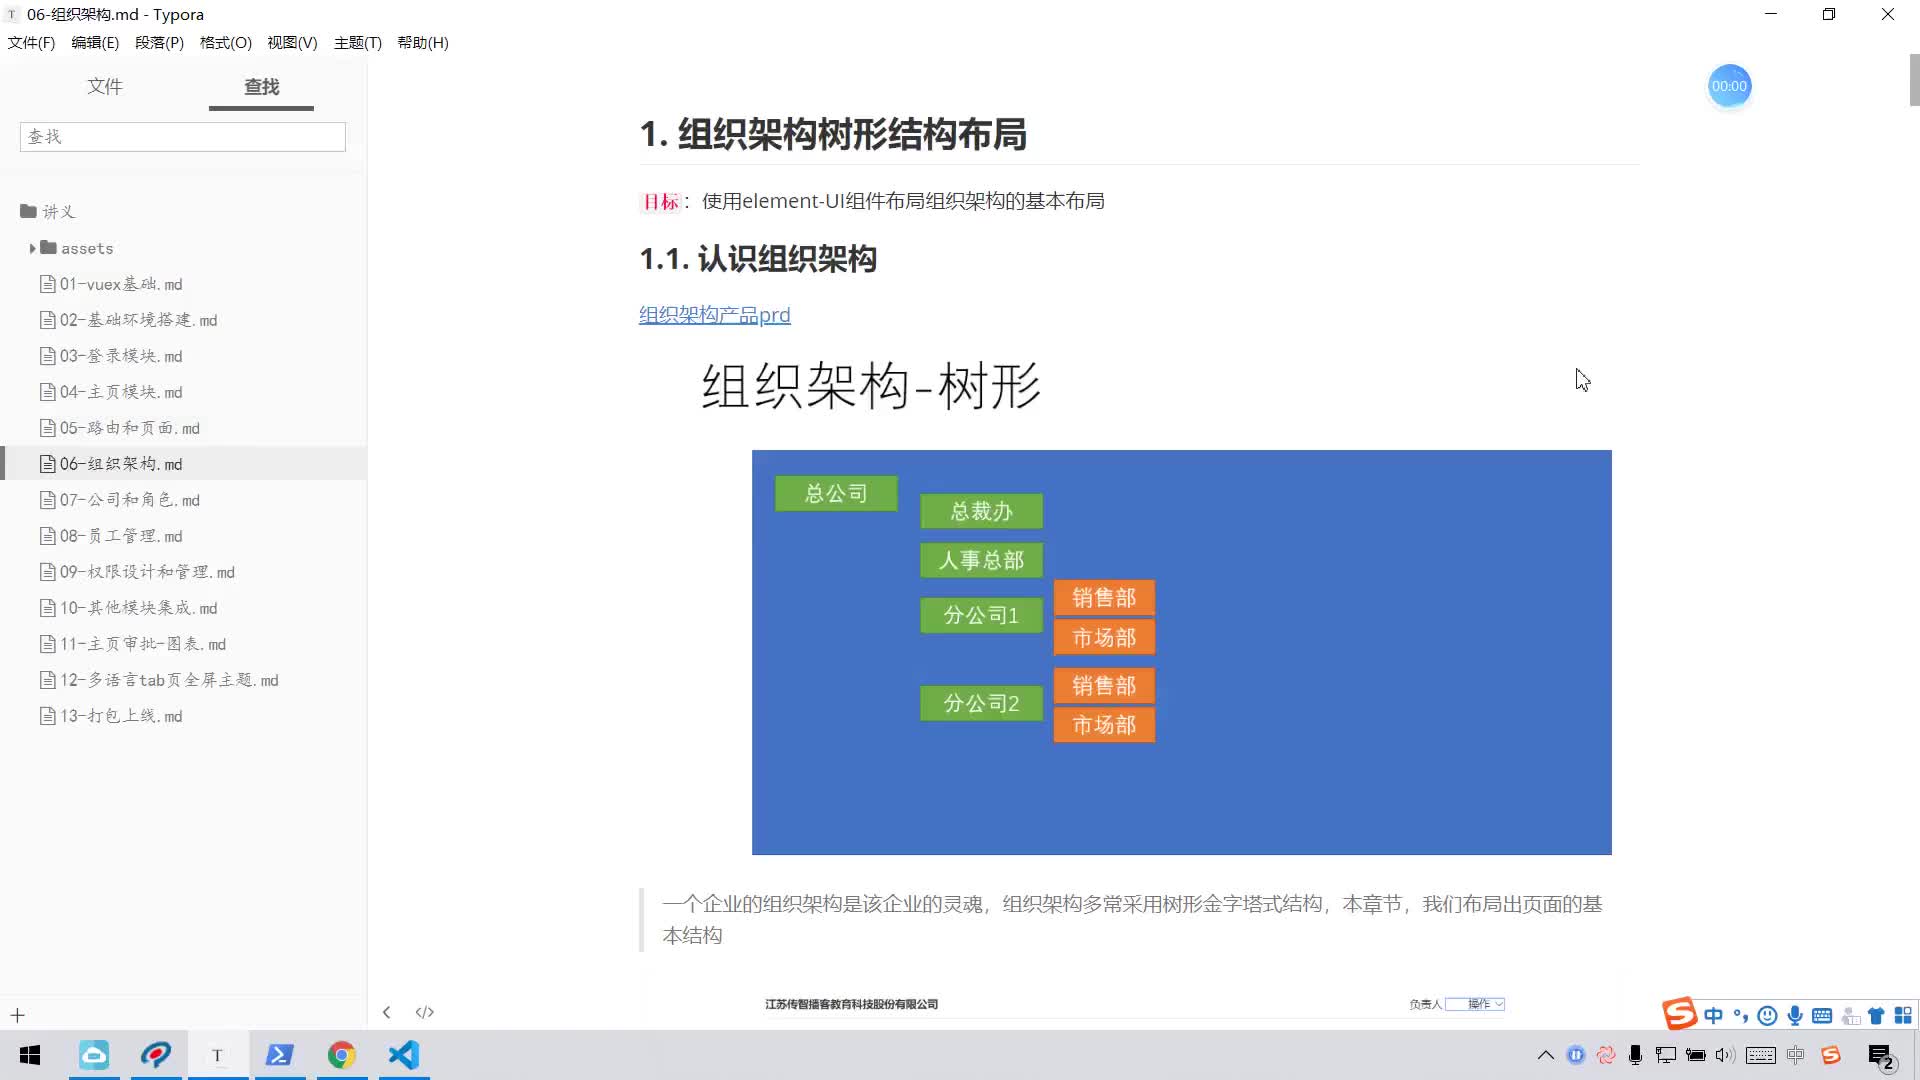Viewport: 1920px width, 1080px height.
Task: Switch to the 文件 sidebar tab
Action: tap(105, 87)
